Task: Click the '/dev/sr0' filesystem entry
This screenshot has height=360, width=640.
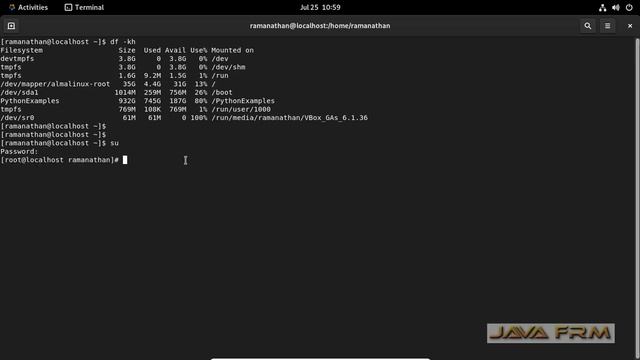Action: pos(17,118)
